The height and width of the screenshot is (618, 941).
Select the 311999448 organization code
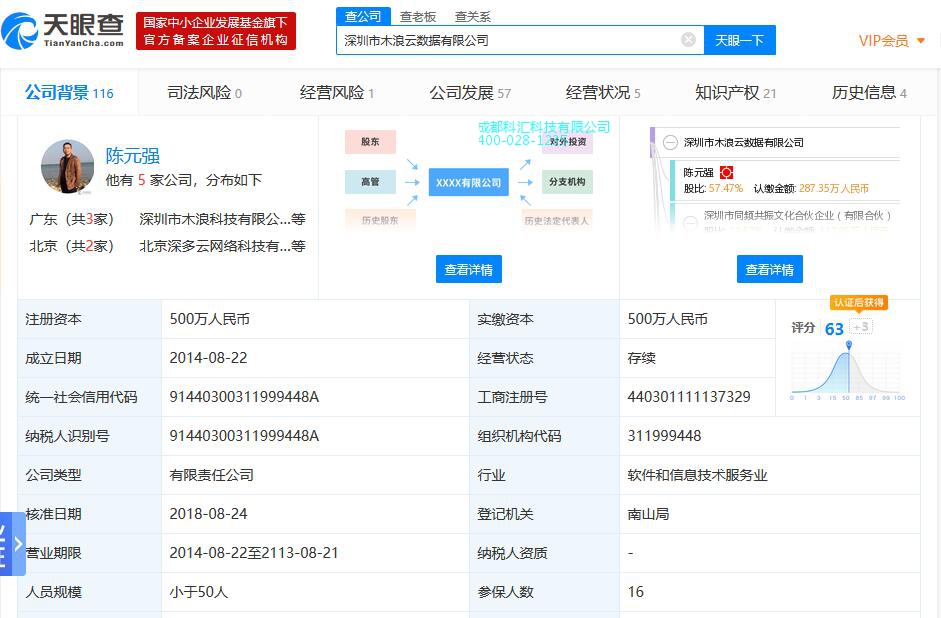point(664,436)
